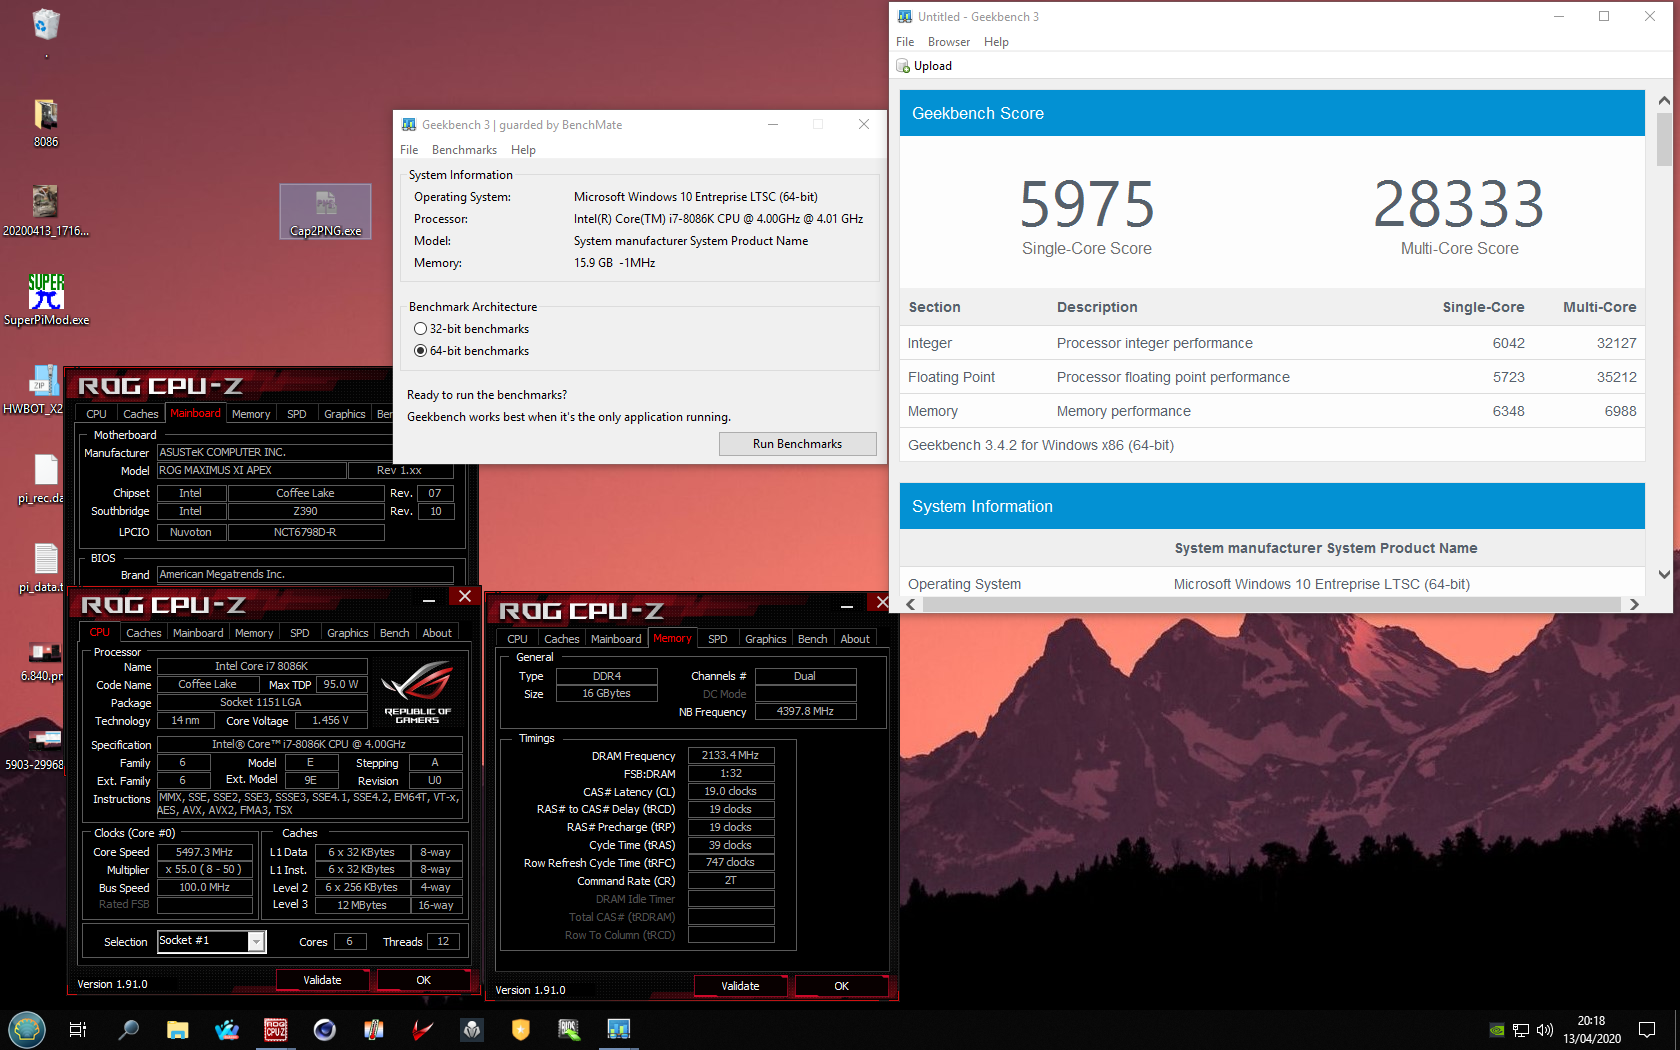The width and height of the screenshot is (1680, 1050).
Task: Select the pi_rec.dat file icon
Action: [x=41, y=479]
